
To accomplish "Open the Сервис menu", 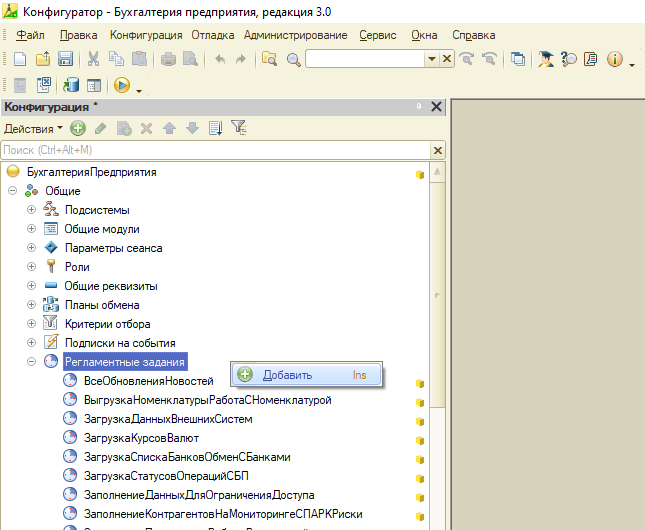I will (x=378, y=35).
